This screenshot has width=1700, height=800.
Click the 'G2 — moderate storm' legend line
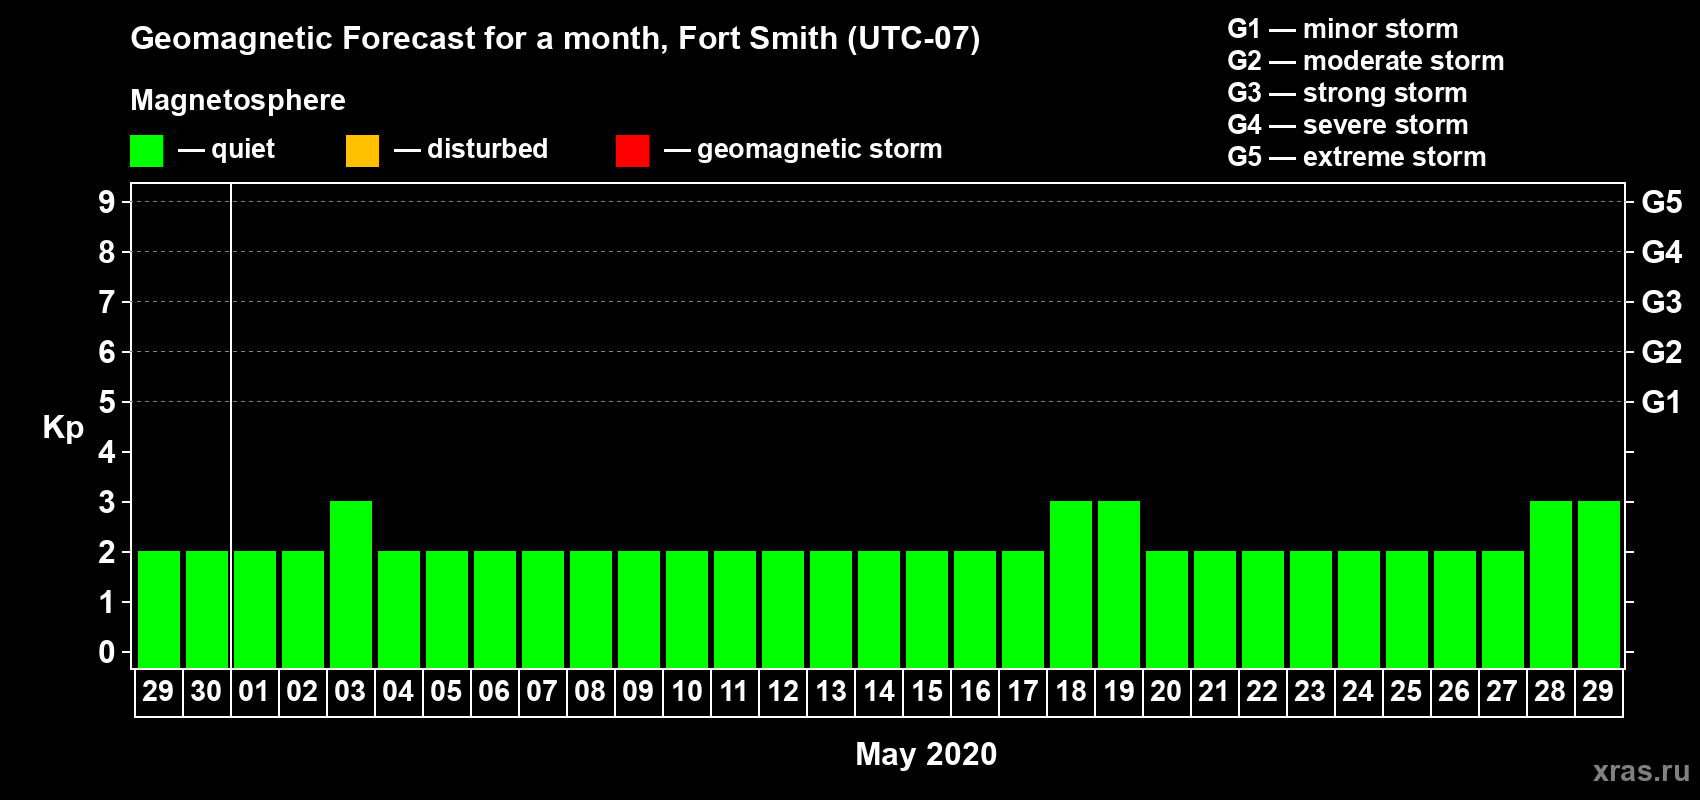1365,61
